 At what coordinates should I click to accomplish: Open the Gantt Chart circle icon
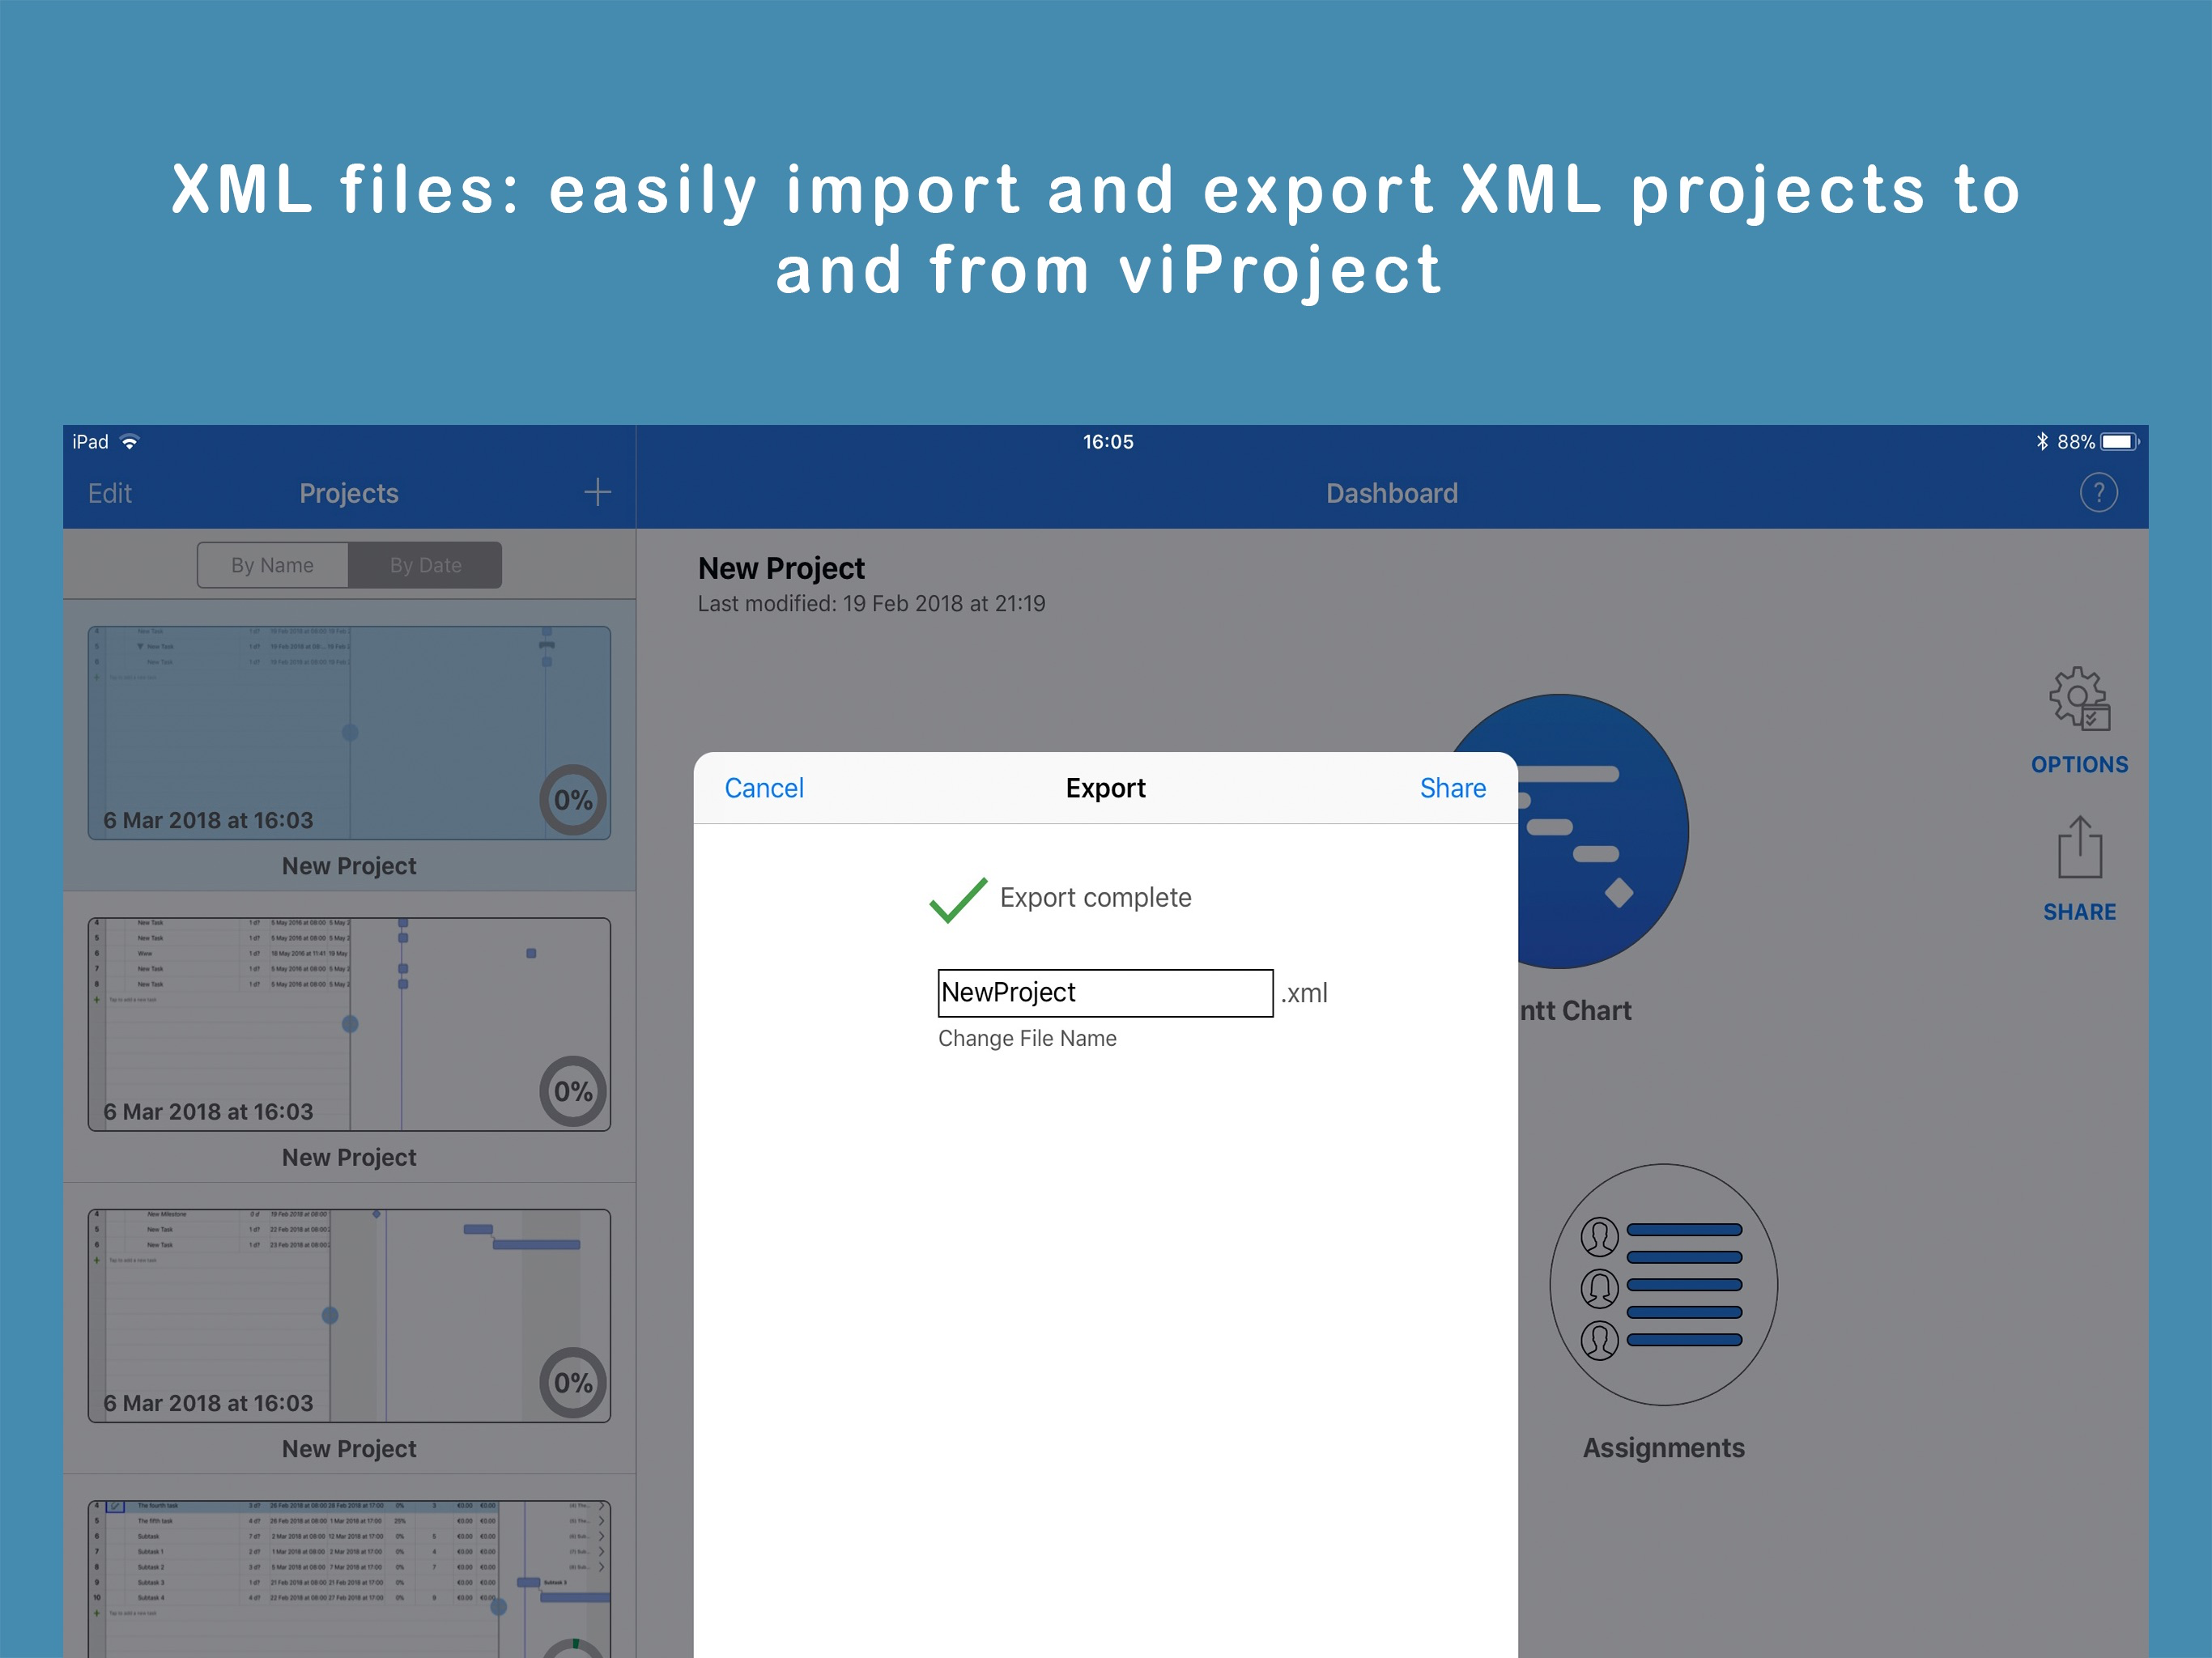(1602, 831)
